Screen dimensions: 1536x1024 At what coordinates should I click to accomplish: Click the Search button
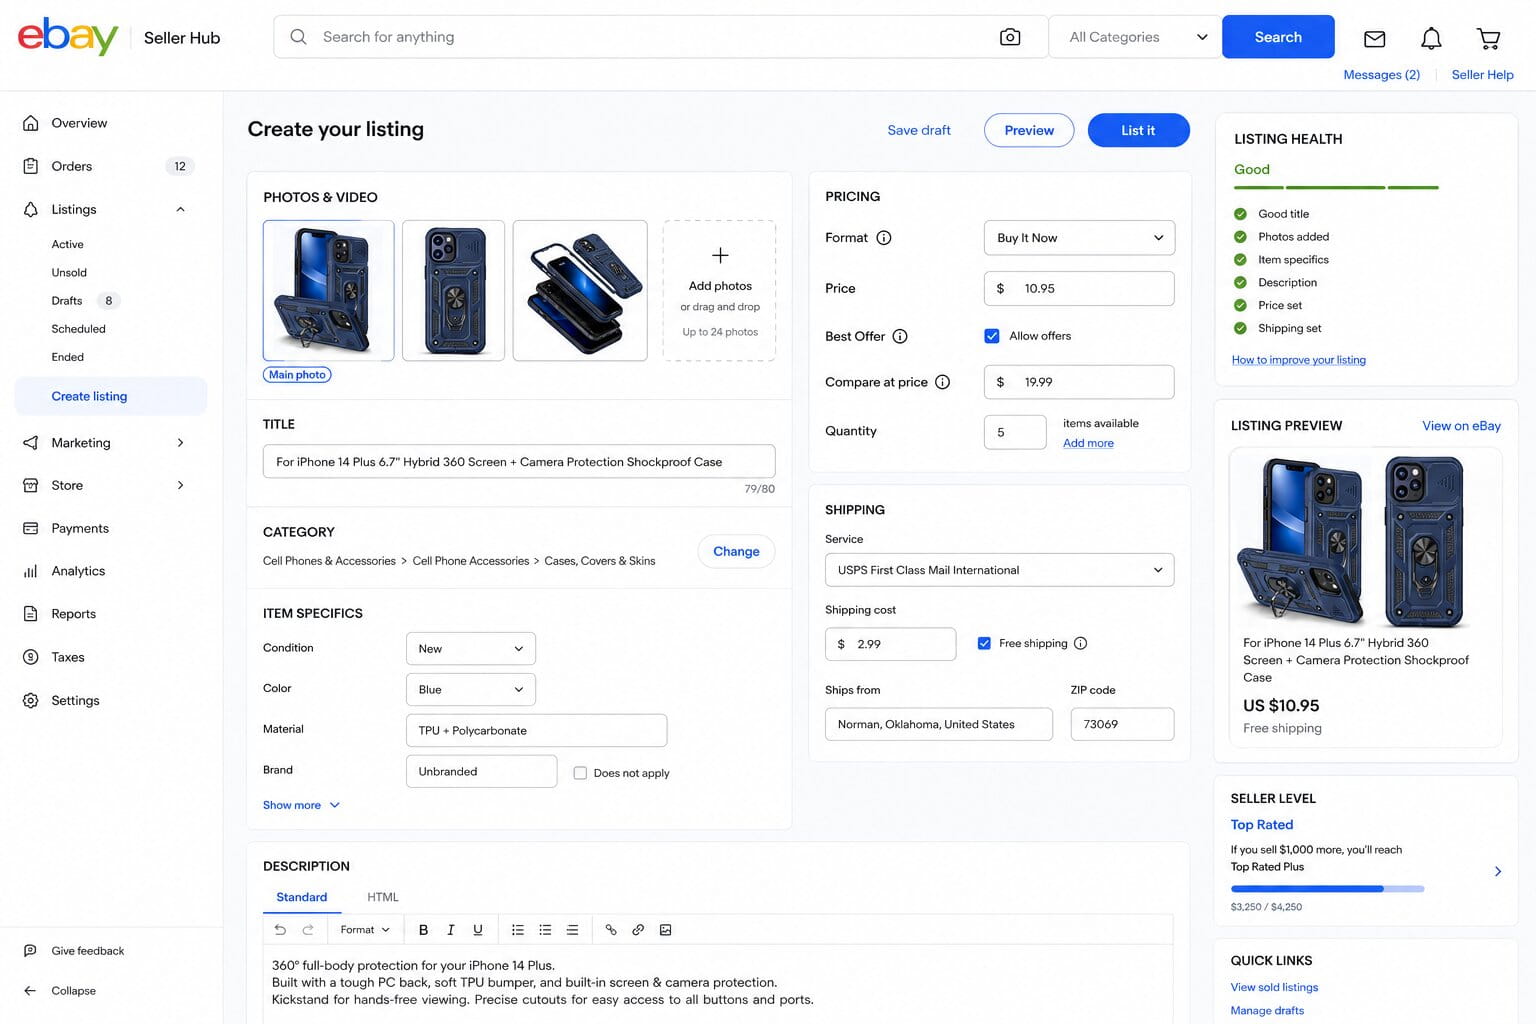click(x=1278, y=37)
